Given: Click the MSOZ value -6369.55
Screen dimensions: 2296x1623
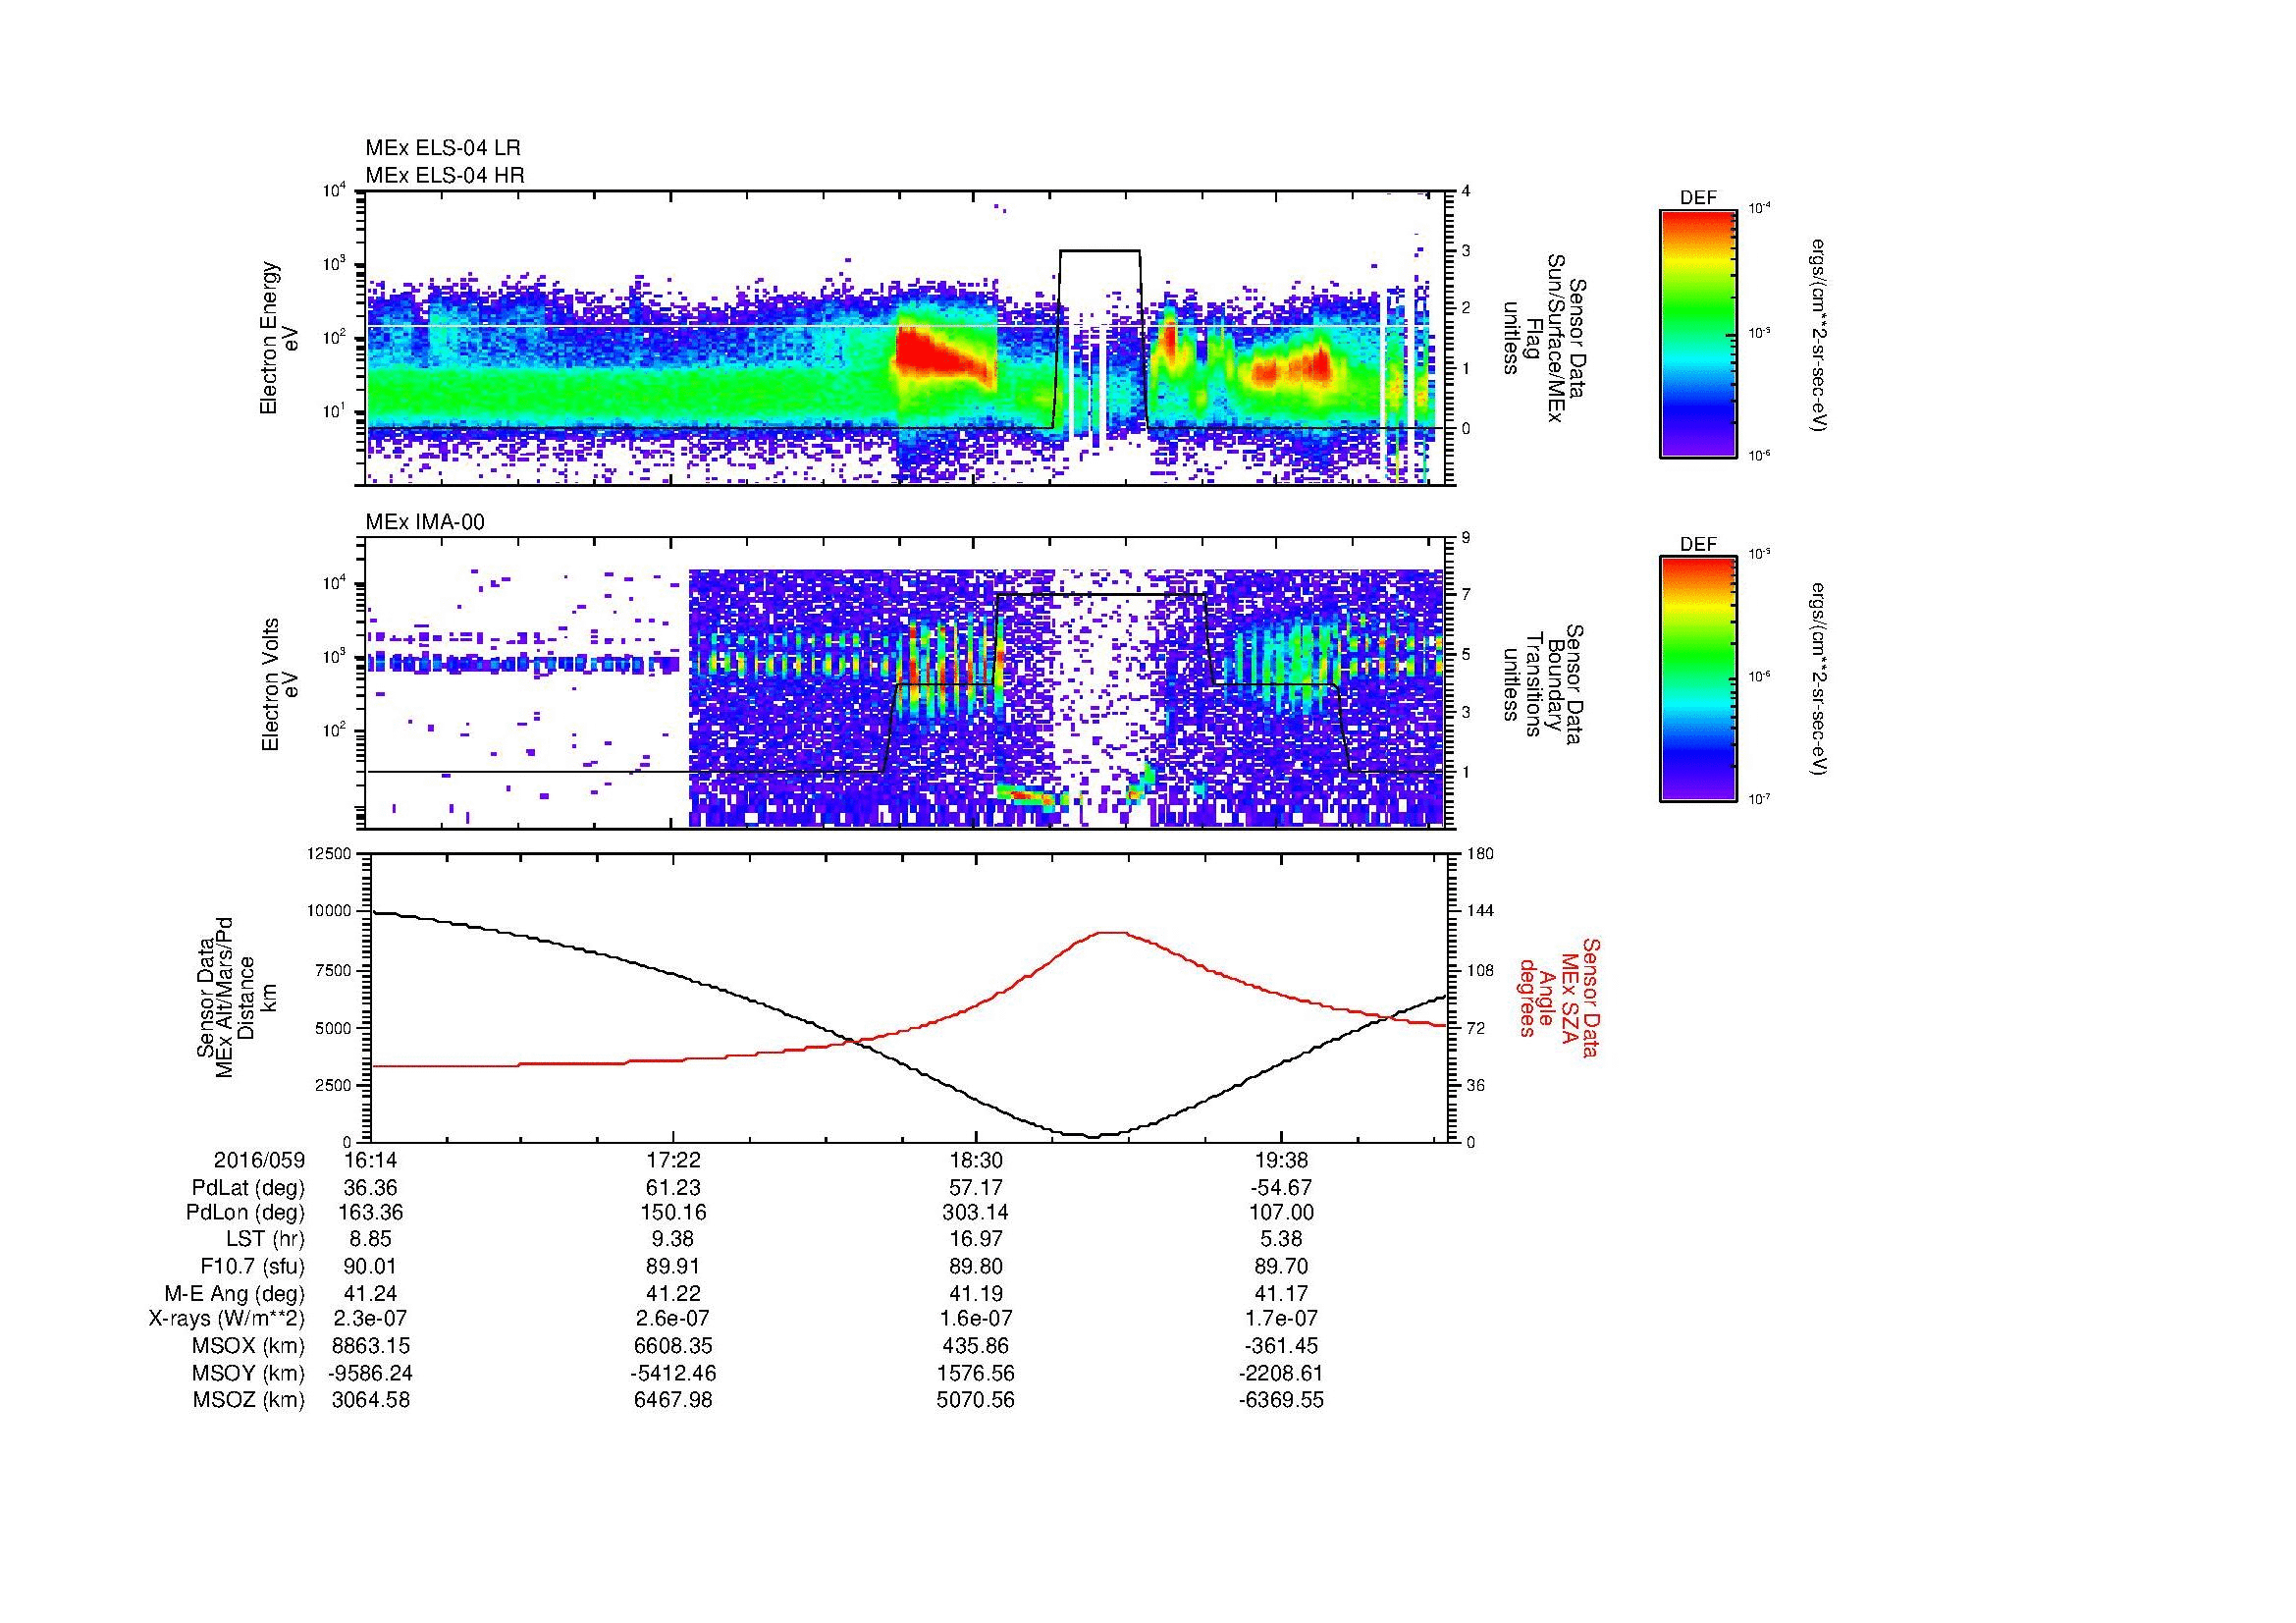Looking at the screenshot, I should coord(1281,1400).
